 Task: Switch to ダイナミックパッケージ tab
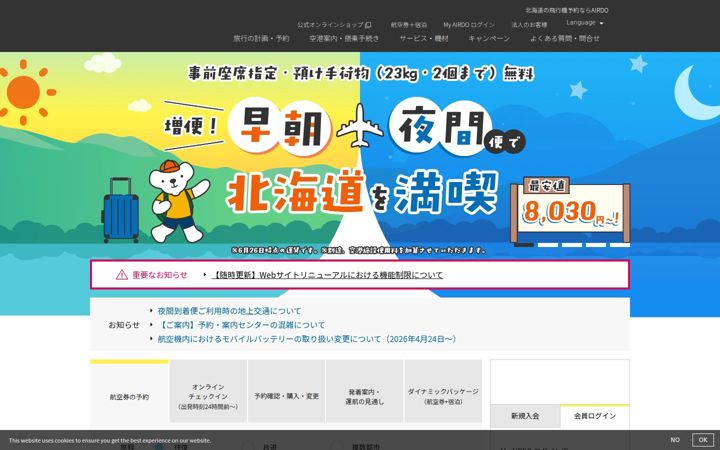(x=443, y=391)
